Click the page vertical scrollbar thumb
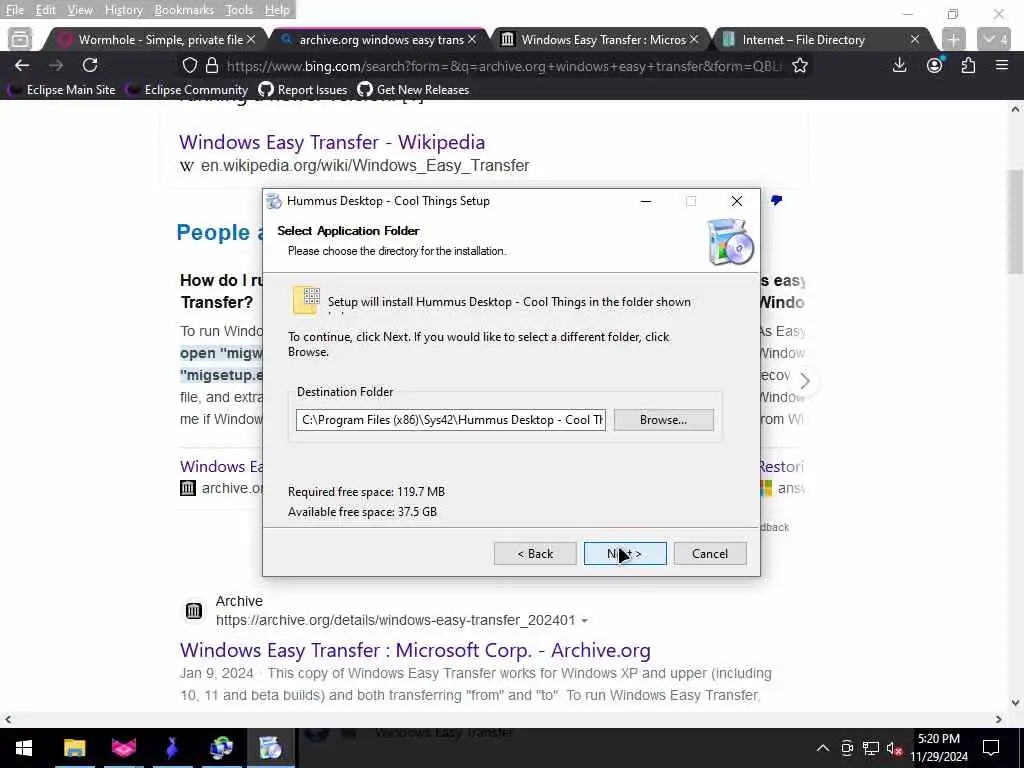1024x768 pixels. [x=1015, y=222]
